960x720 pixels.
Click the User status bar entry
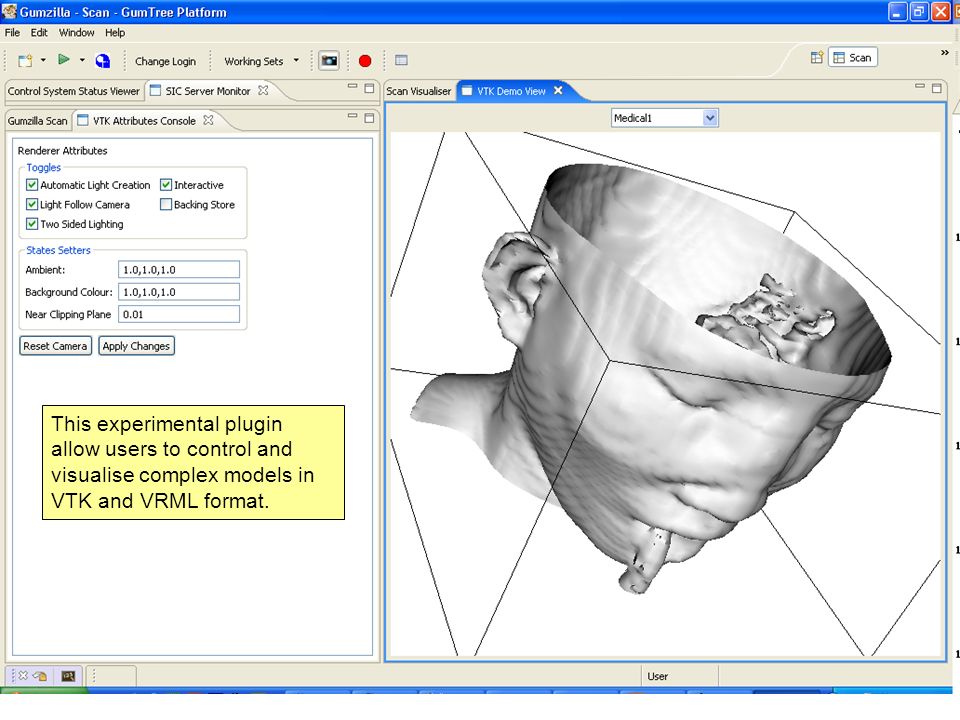[658, 676]
